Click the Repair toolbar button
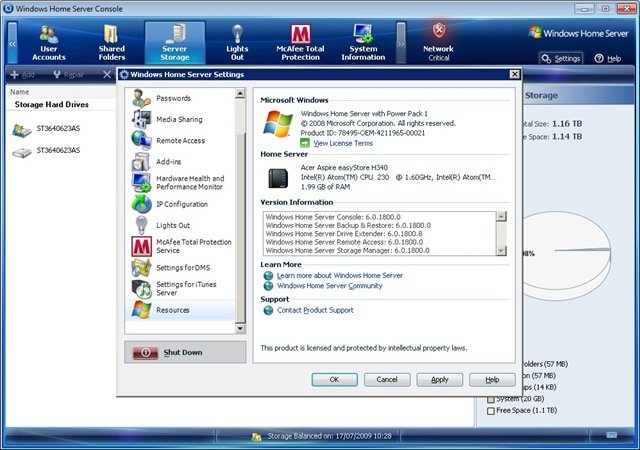The width and height of the screenshot is (640, 450). (x=68, y=75)
